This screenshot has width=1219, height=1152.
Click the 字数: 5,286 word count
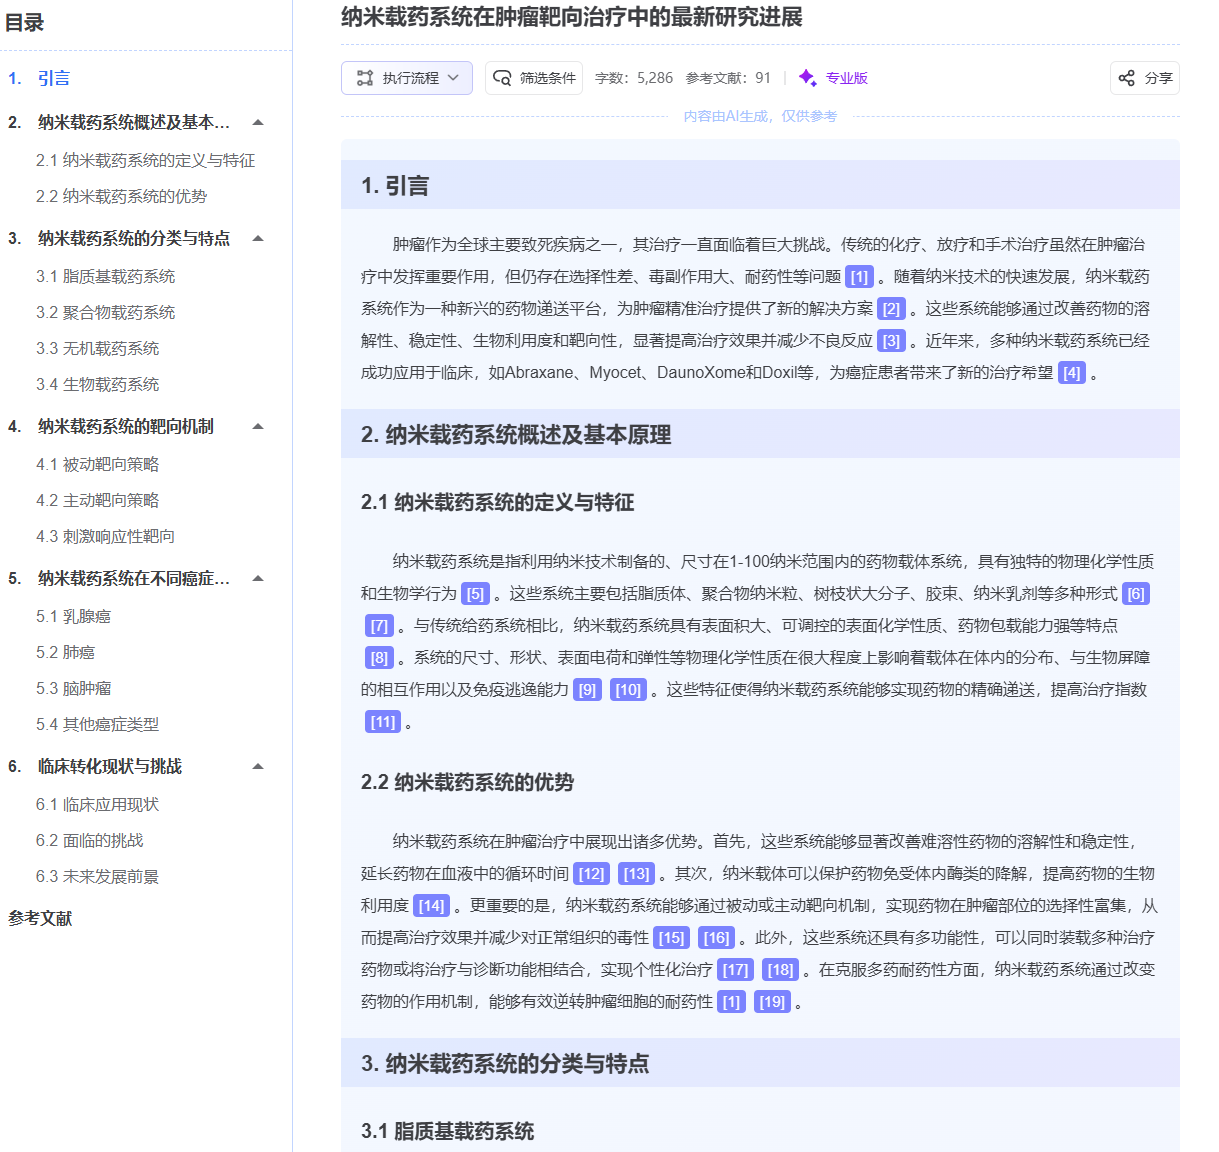(634, 78)
